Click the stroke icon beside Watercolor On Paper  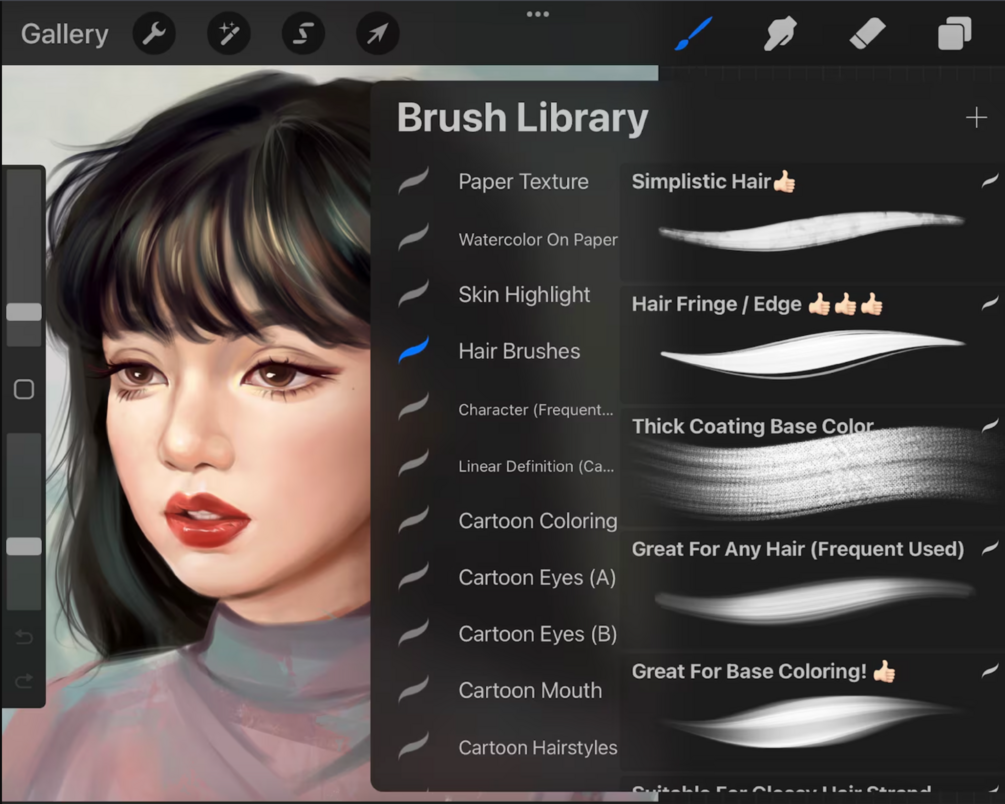coord(413,237)
